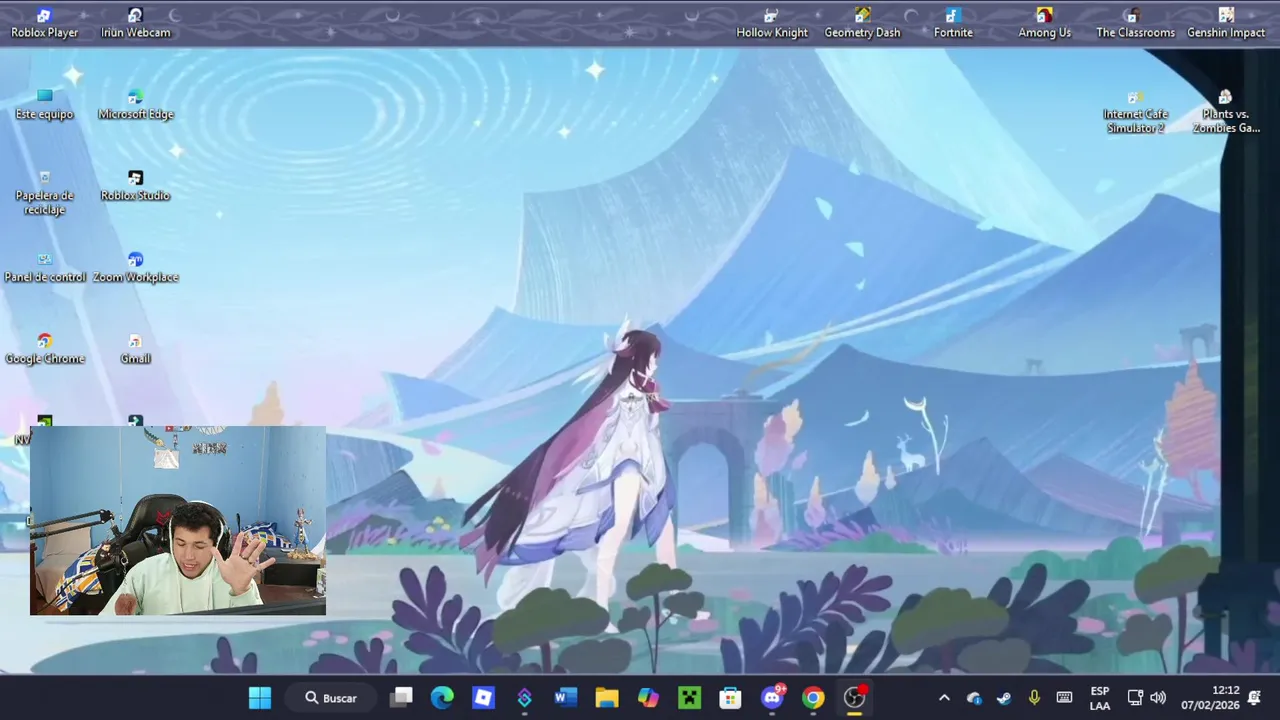Open Copilot from the taskbar
The height and width of the screenshot is (720, 1280).
coord(648,698)
